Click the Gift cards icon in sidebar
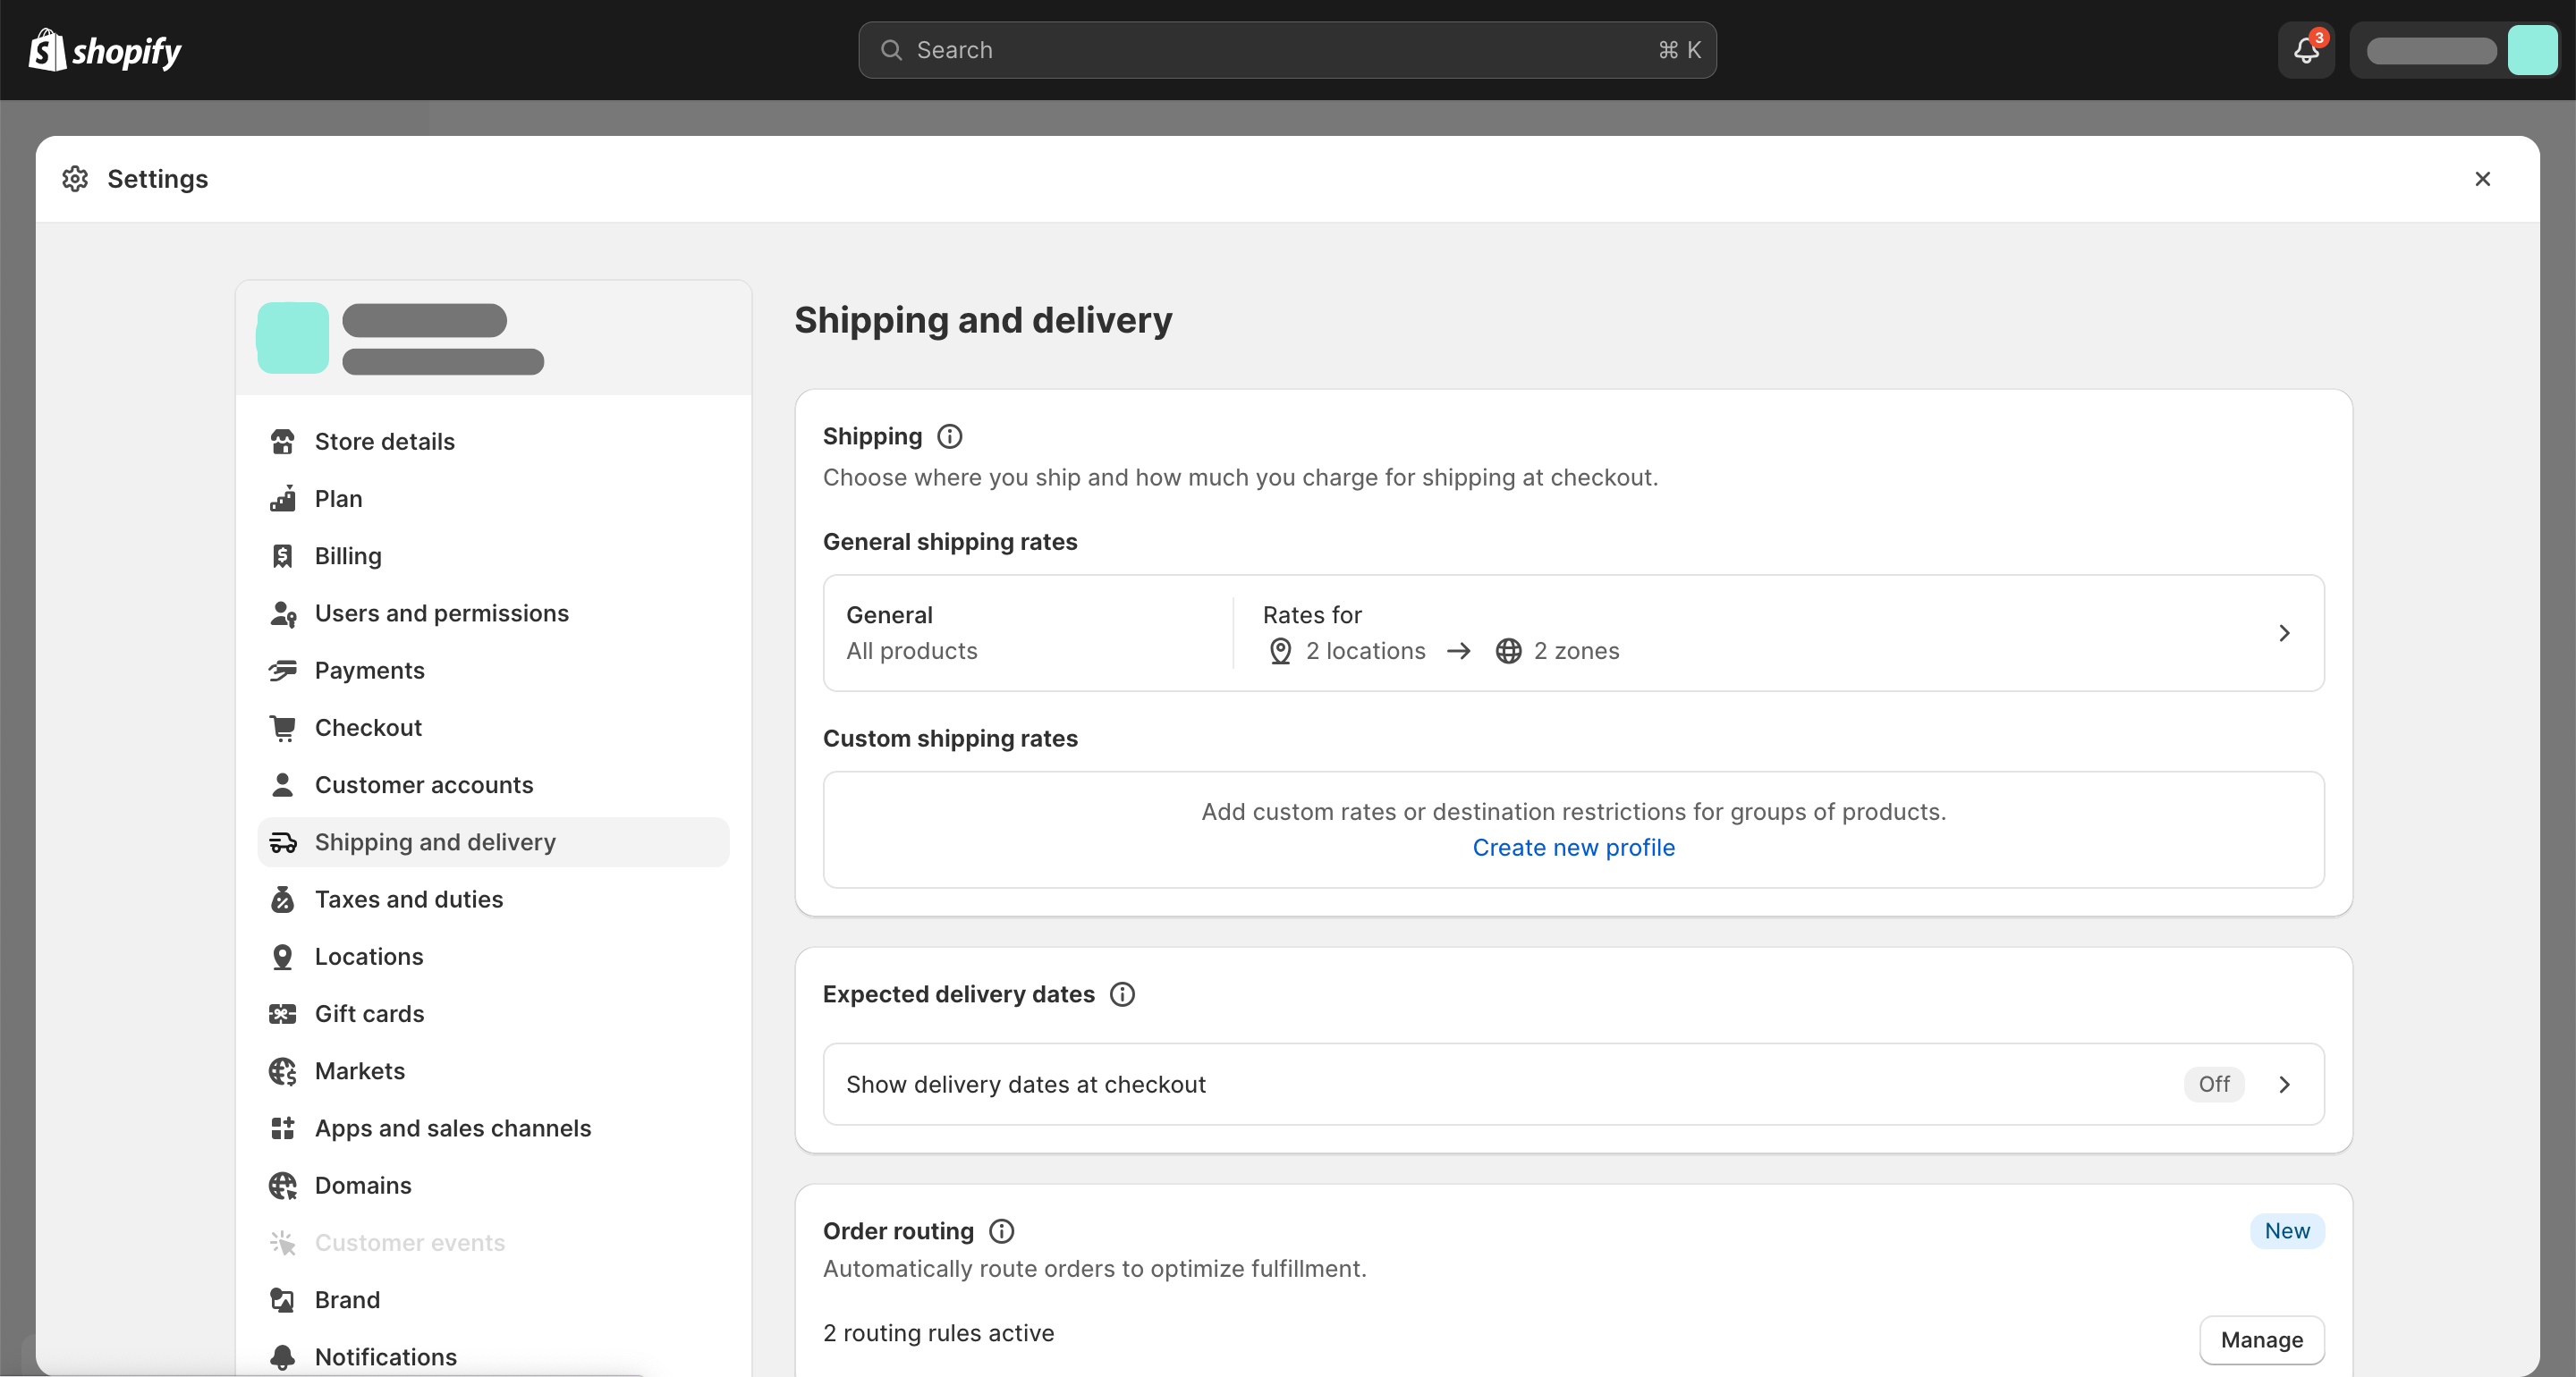 [283, 1014]
